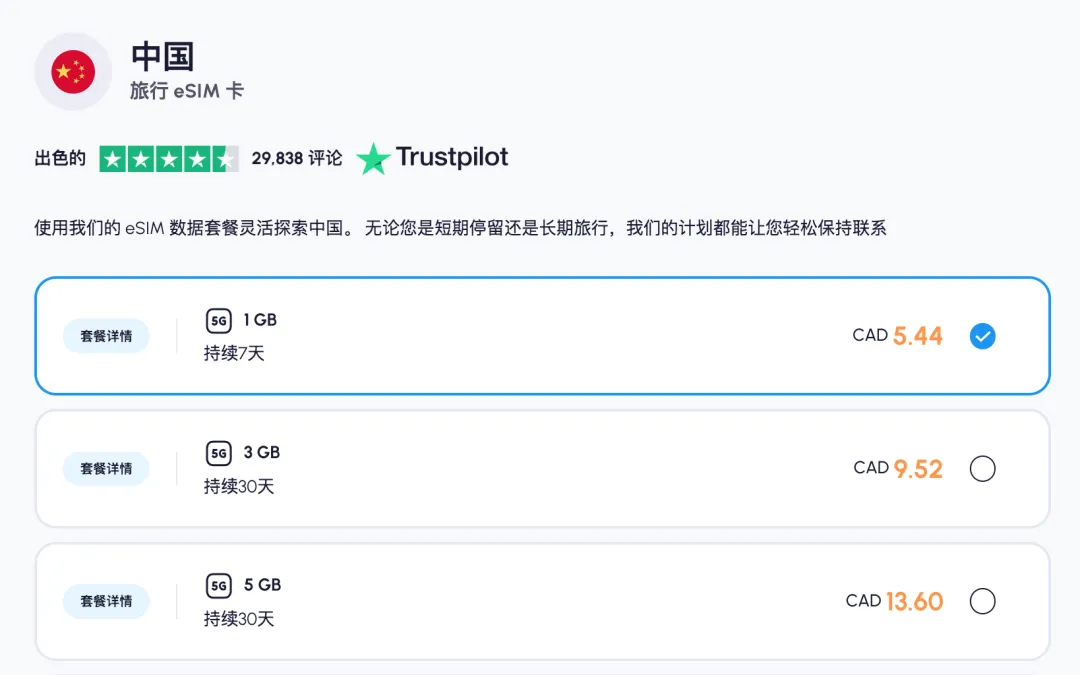This screenshot has width=1080, height=675.
Task: Click the China flag icon
Action: [x=73, y=71]
